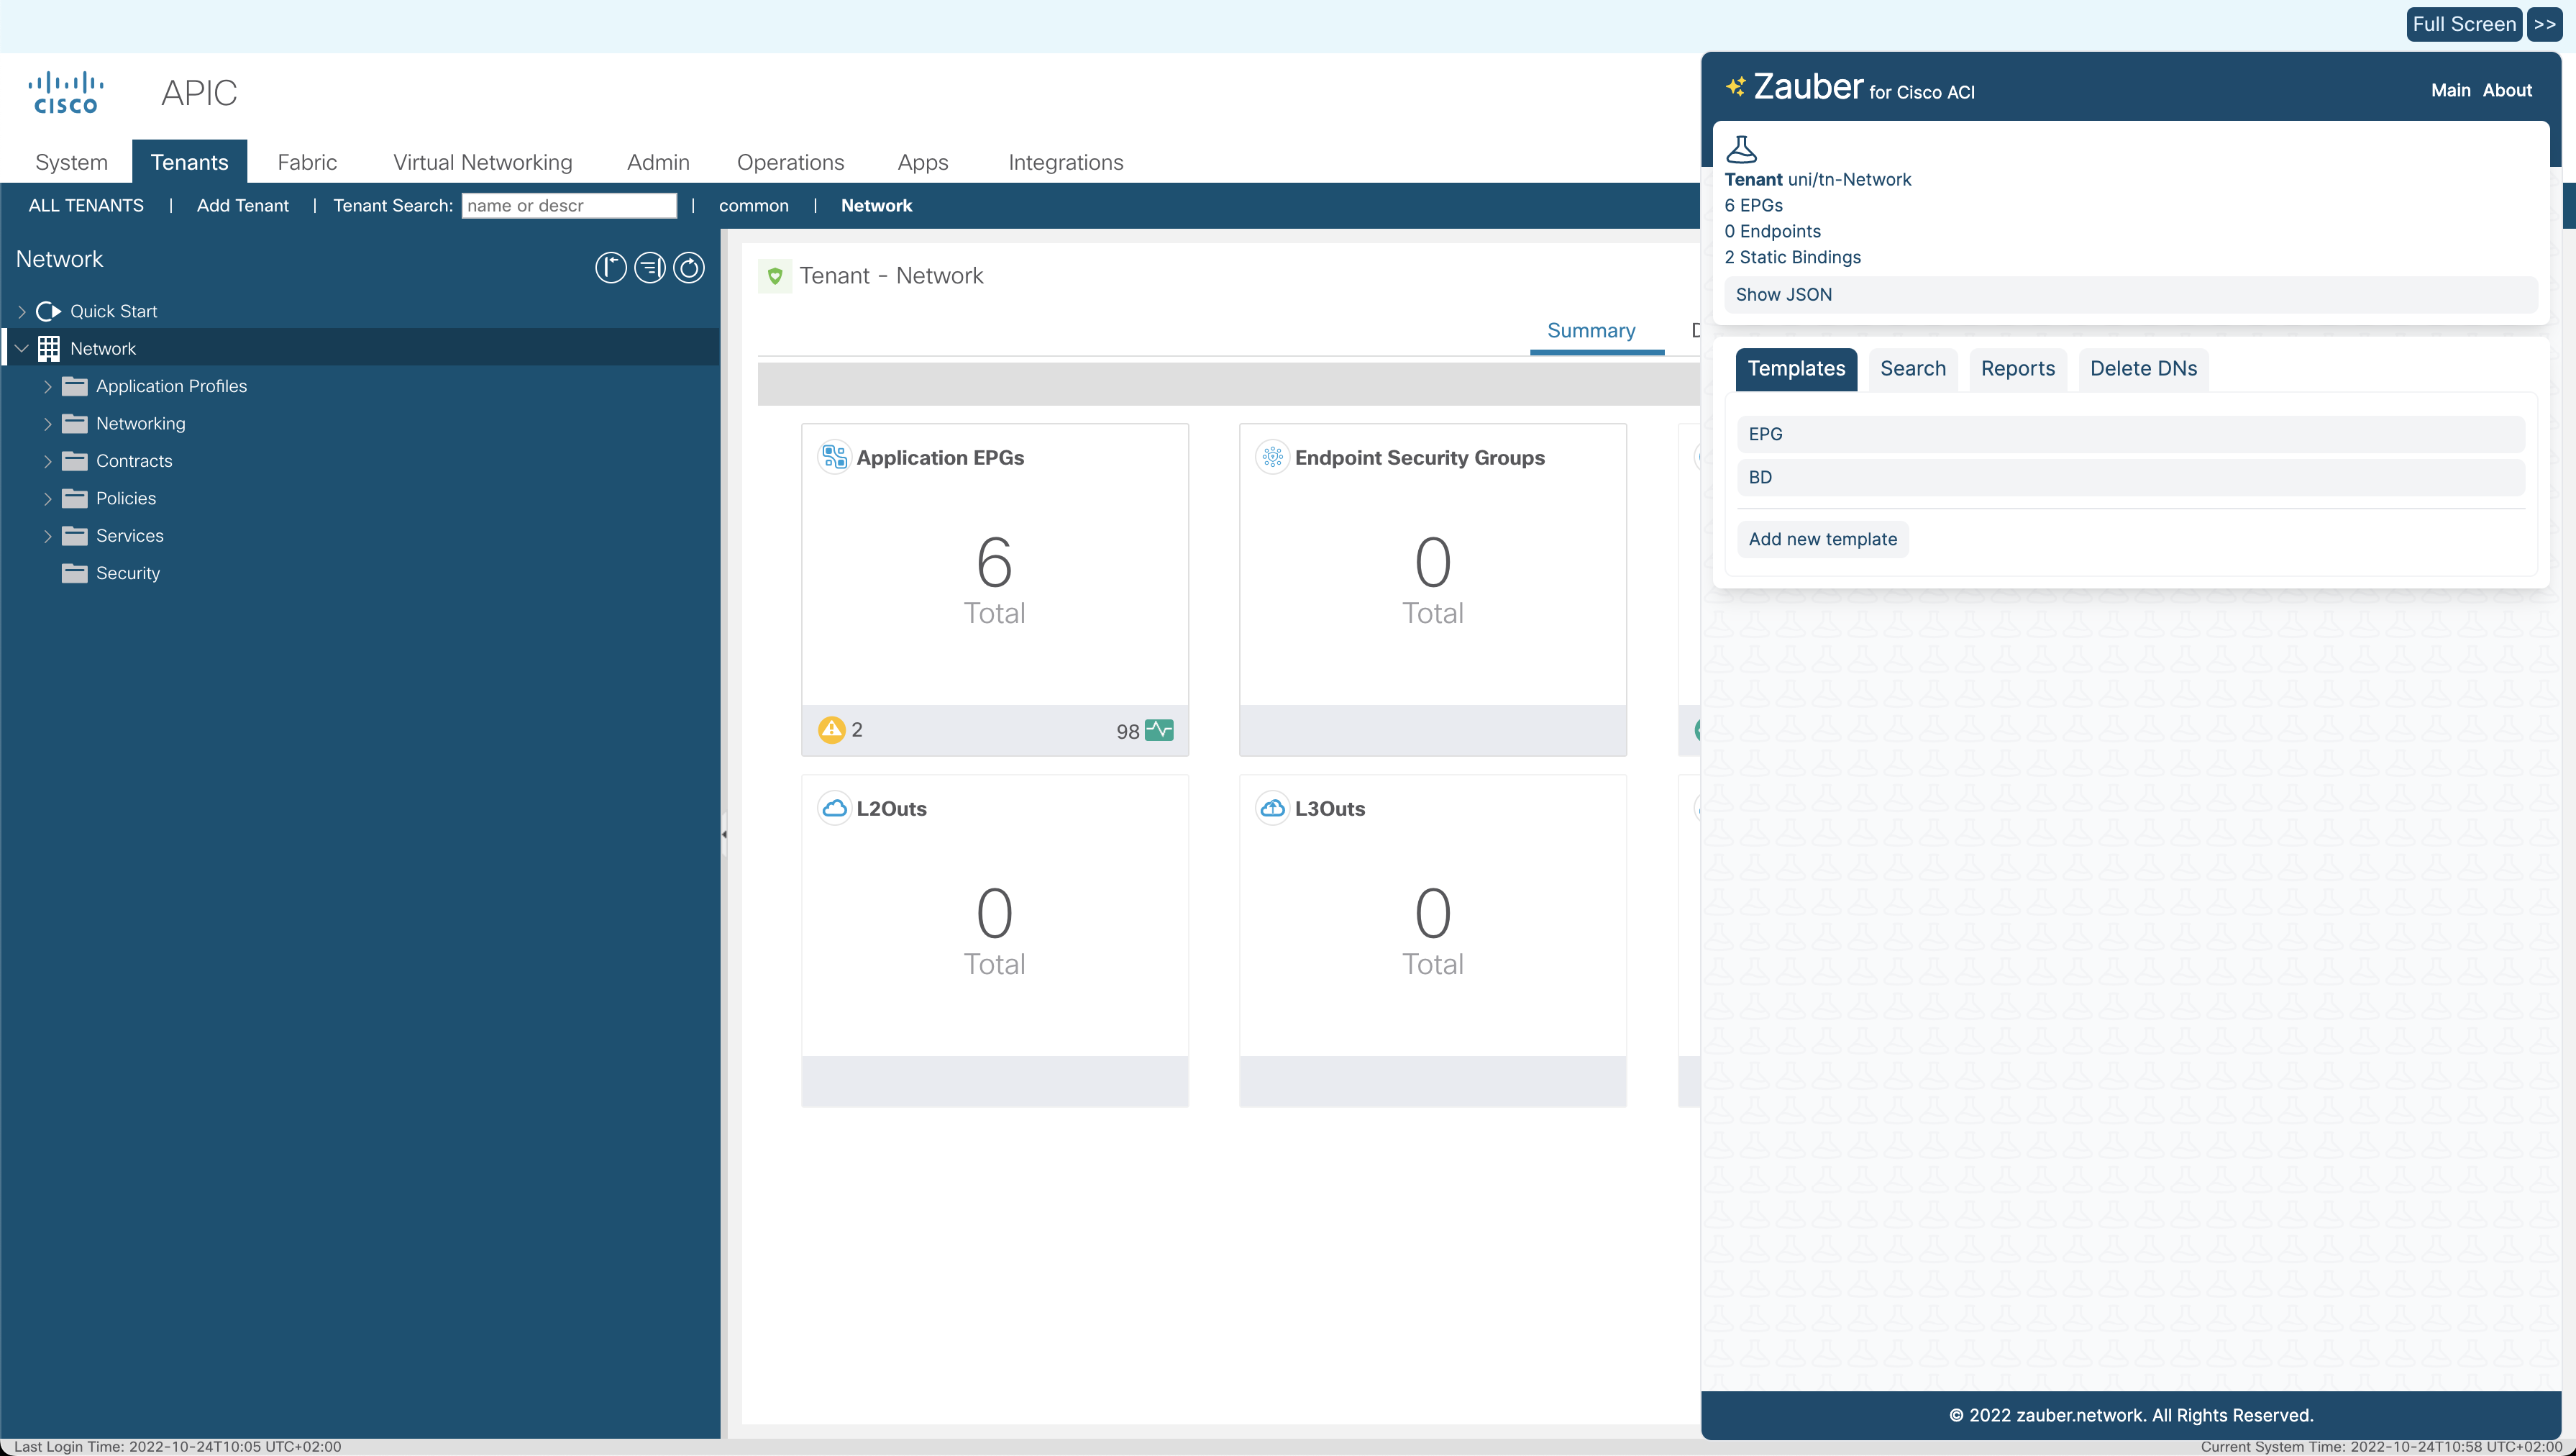Viewport: 2576px width, 1456px height.
Task: Click the Show JSON button
Action: (1784, 294)
